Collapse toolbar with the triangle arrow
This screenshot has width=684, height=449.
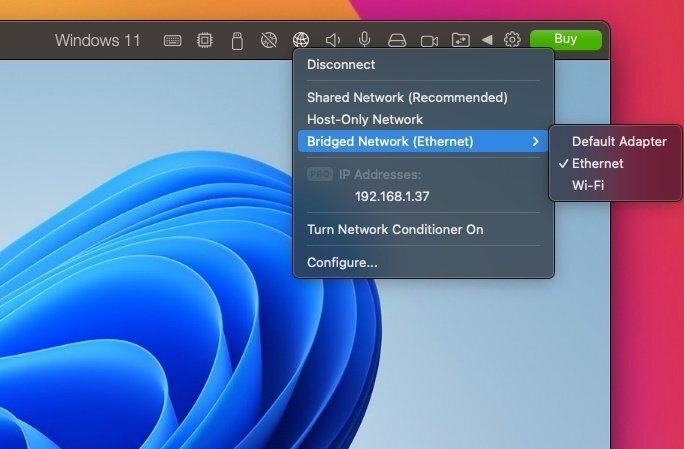pyautogui.click(x=487, y=40)
